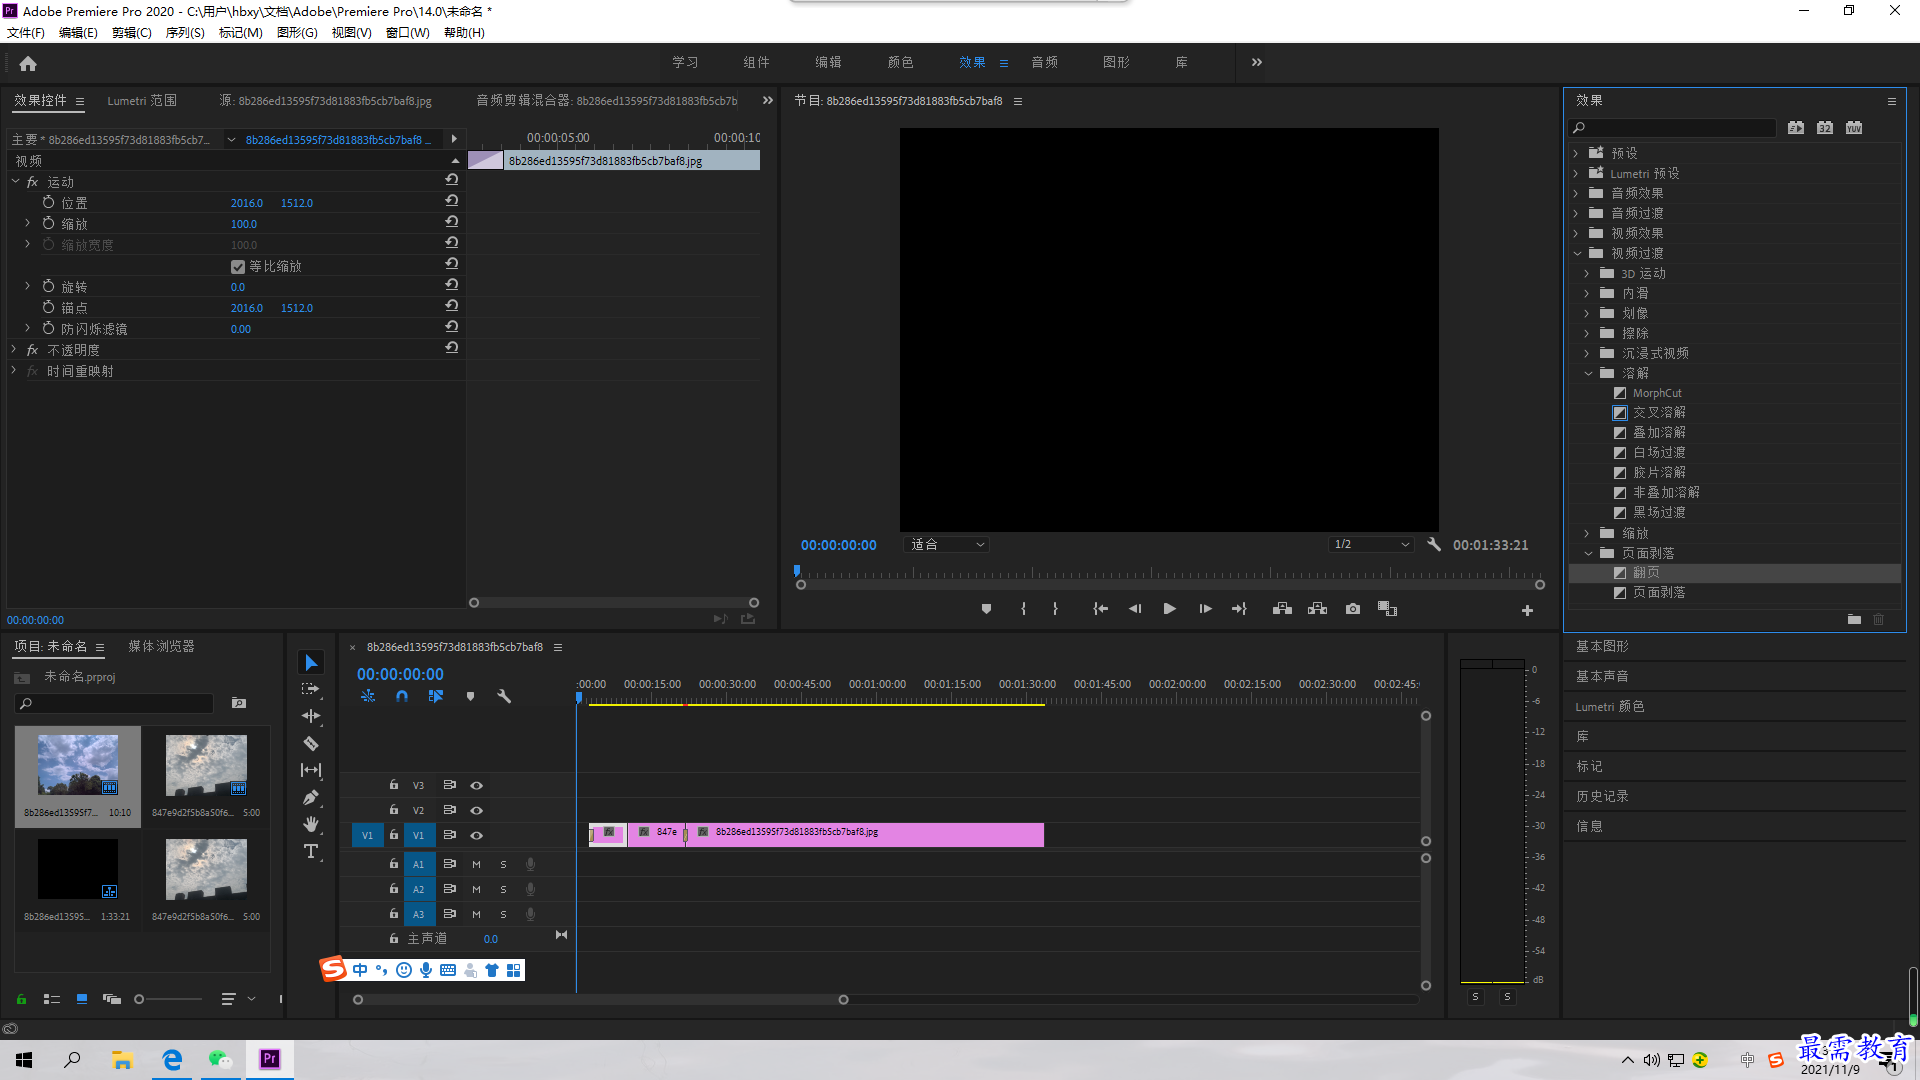
Task: Step back one frame in Program monitor
Action: (1135, 609)
